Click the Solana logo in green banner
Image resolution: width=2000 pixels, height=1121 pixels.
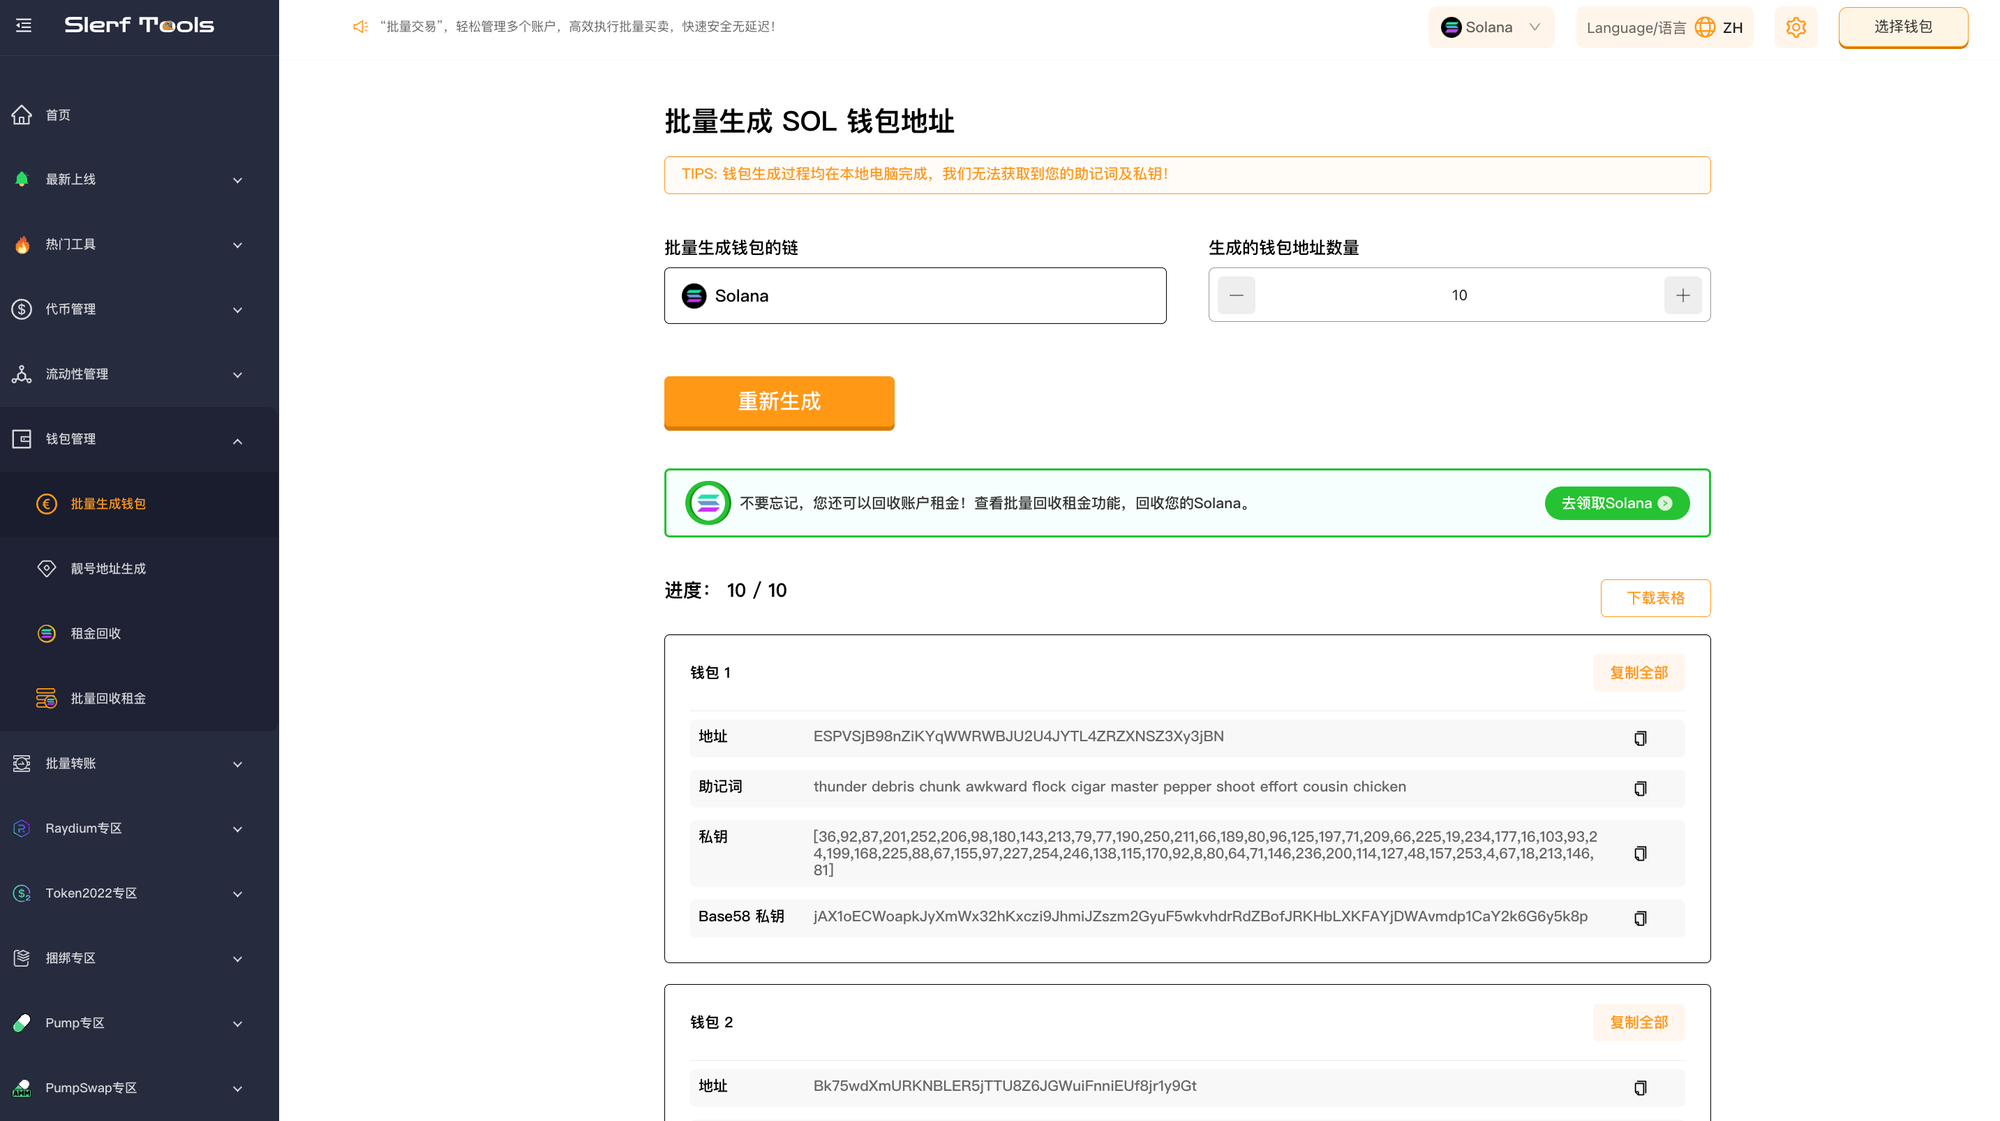[708, 503]
